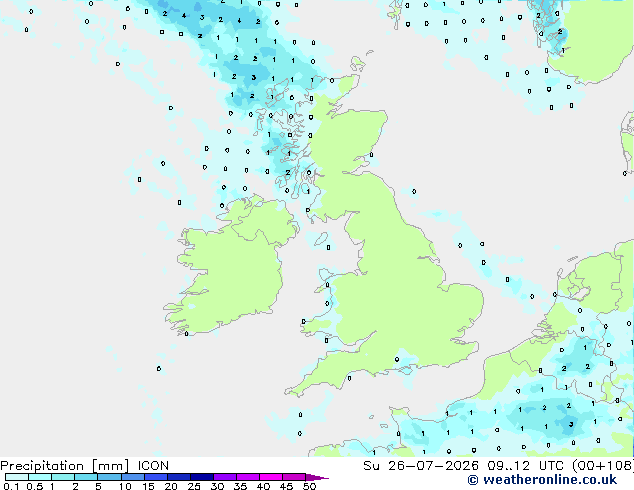Pick the 25–30 mm navy legend swatch
This screenshot has height=490, width=634.
click(x=202, y=477)
